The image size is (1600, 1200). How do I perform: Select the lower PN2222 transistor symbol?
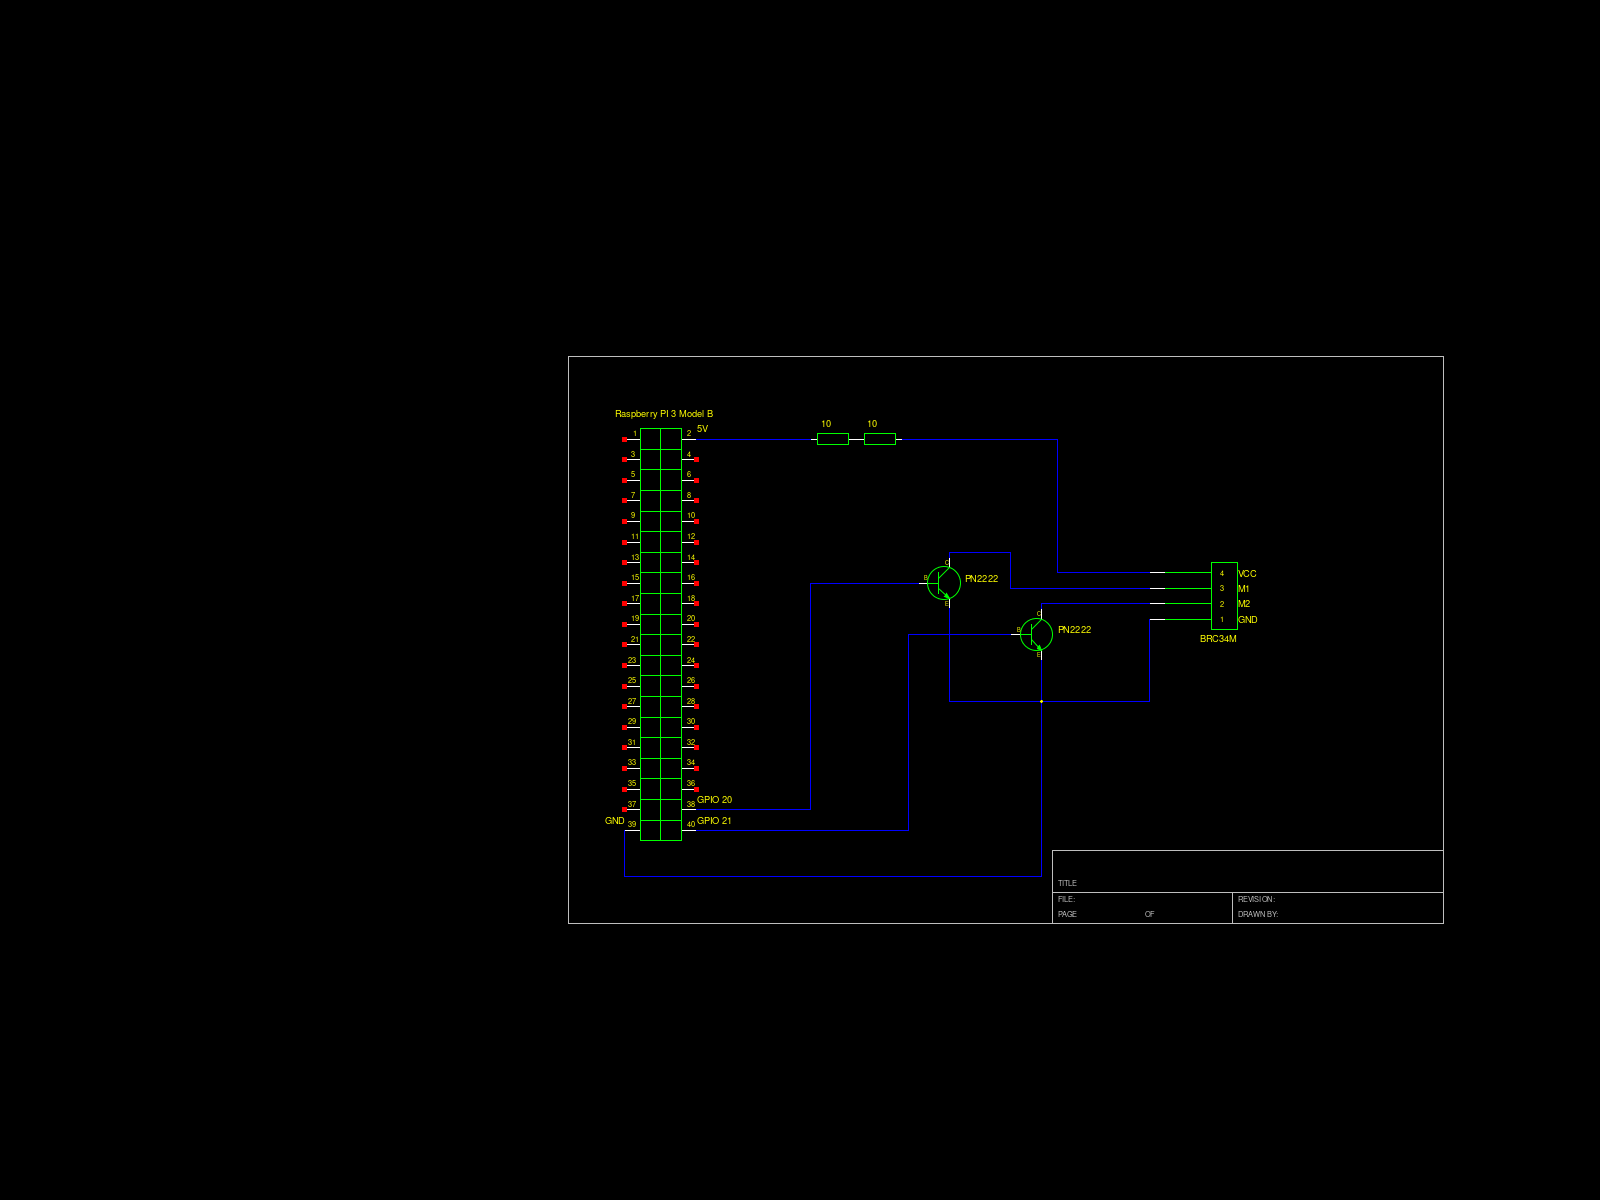pos(1036,634)
